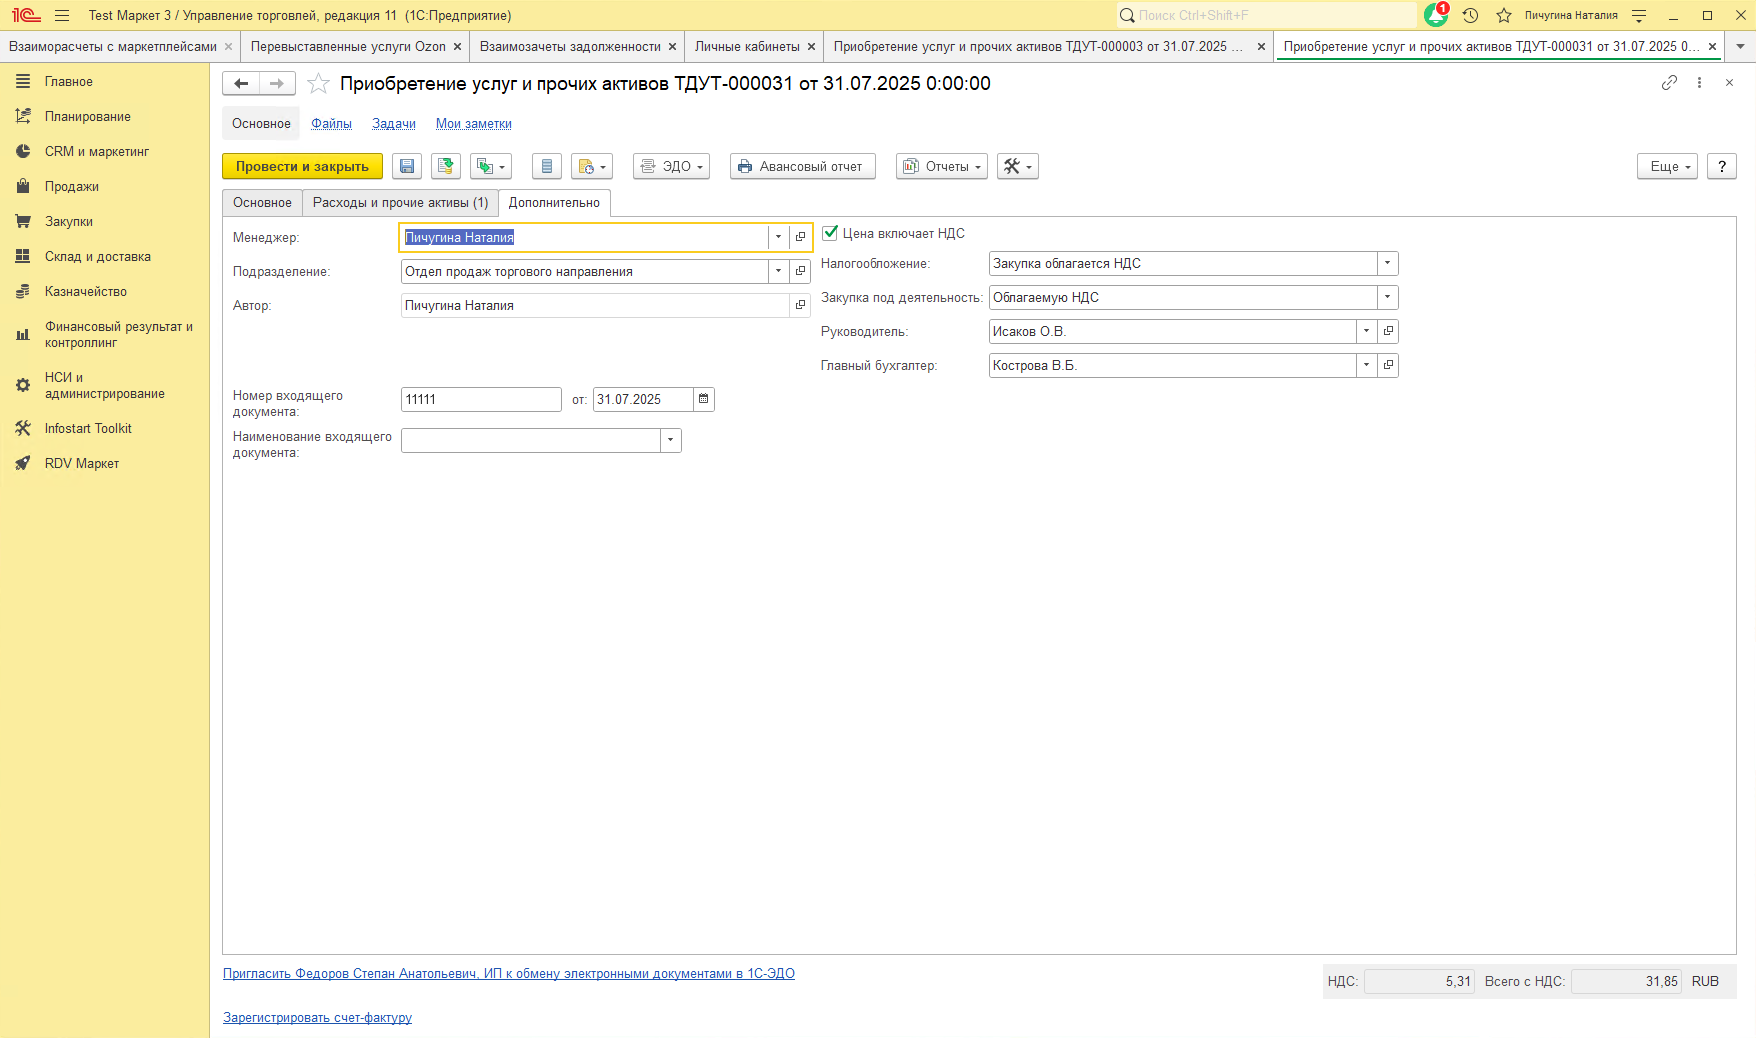Open the calendar picker for incoming document date
Screen dimensions: 1756x1038
pos(704,399)
